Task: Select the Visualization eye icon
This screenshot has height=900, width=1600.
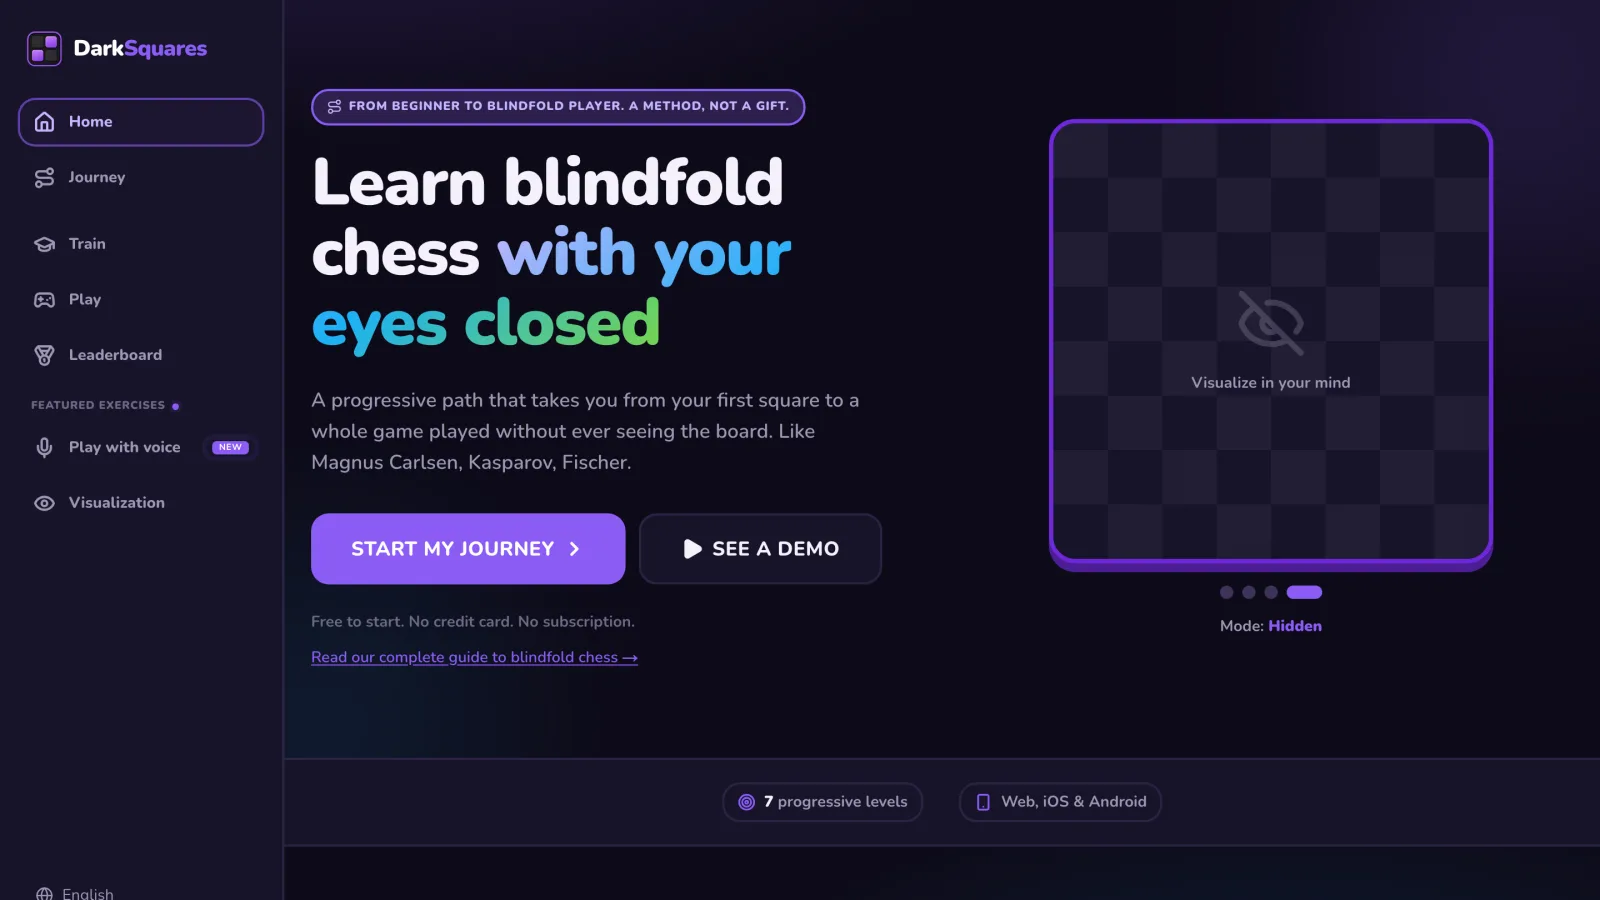Action: 44,503
